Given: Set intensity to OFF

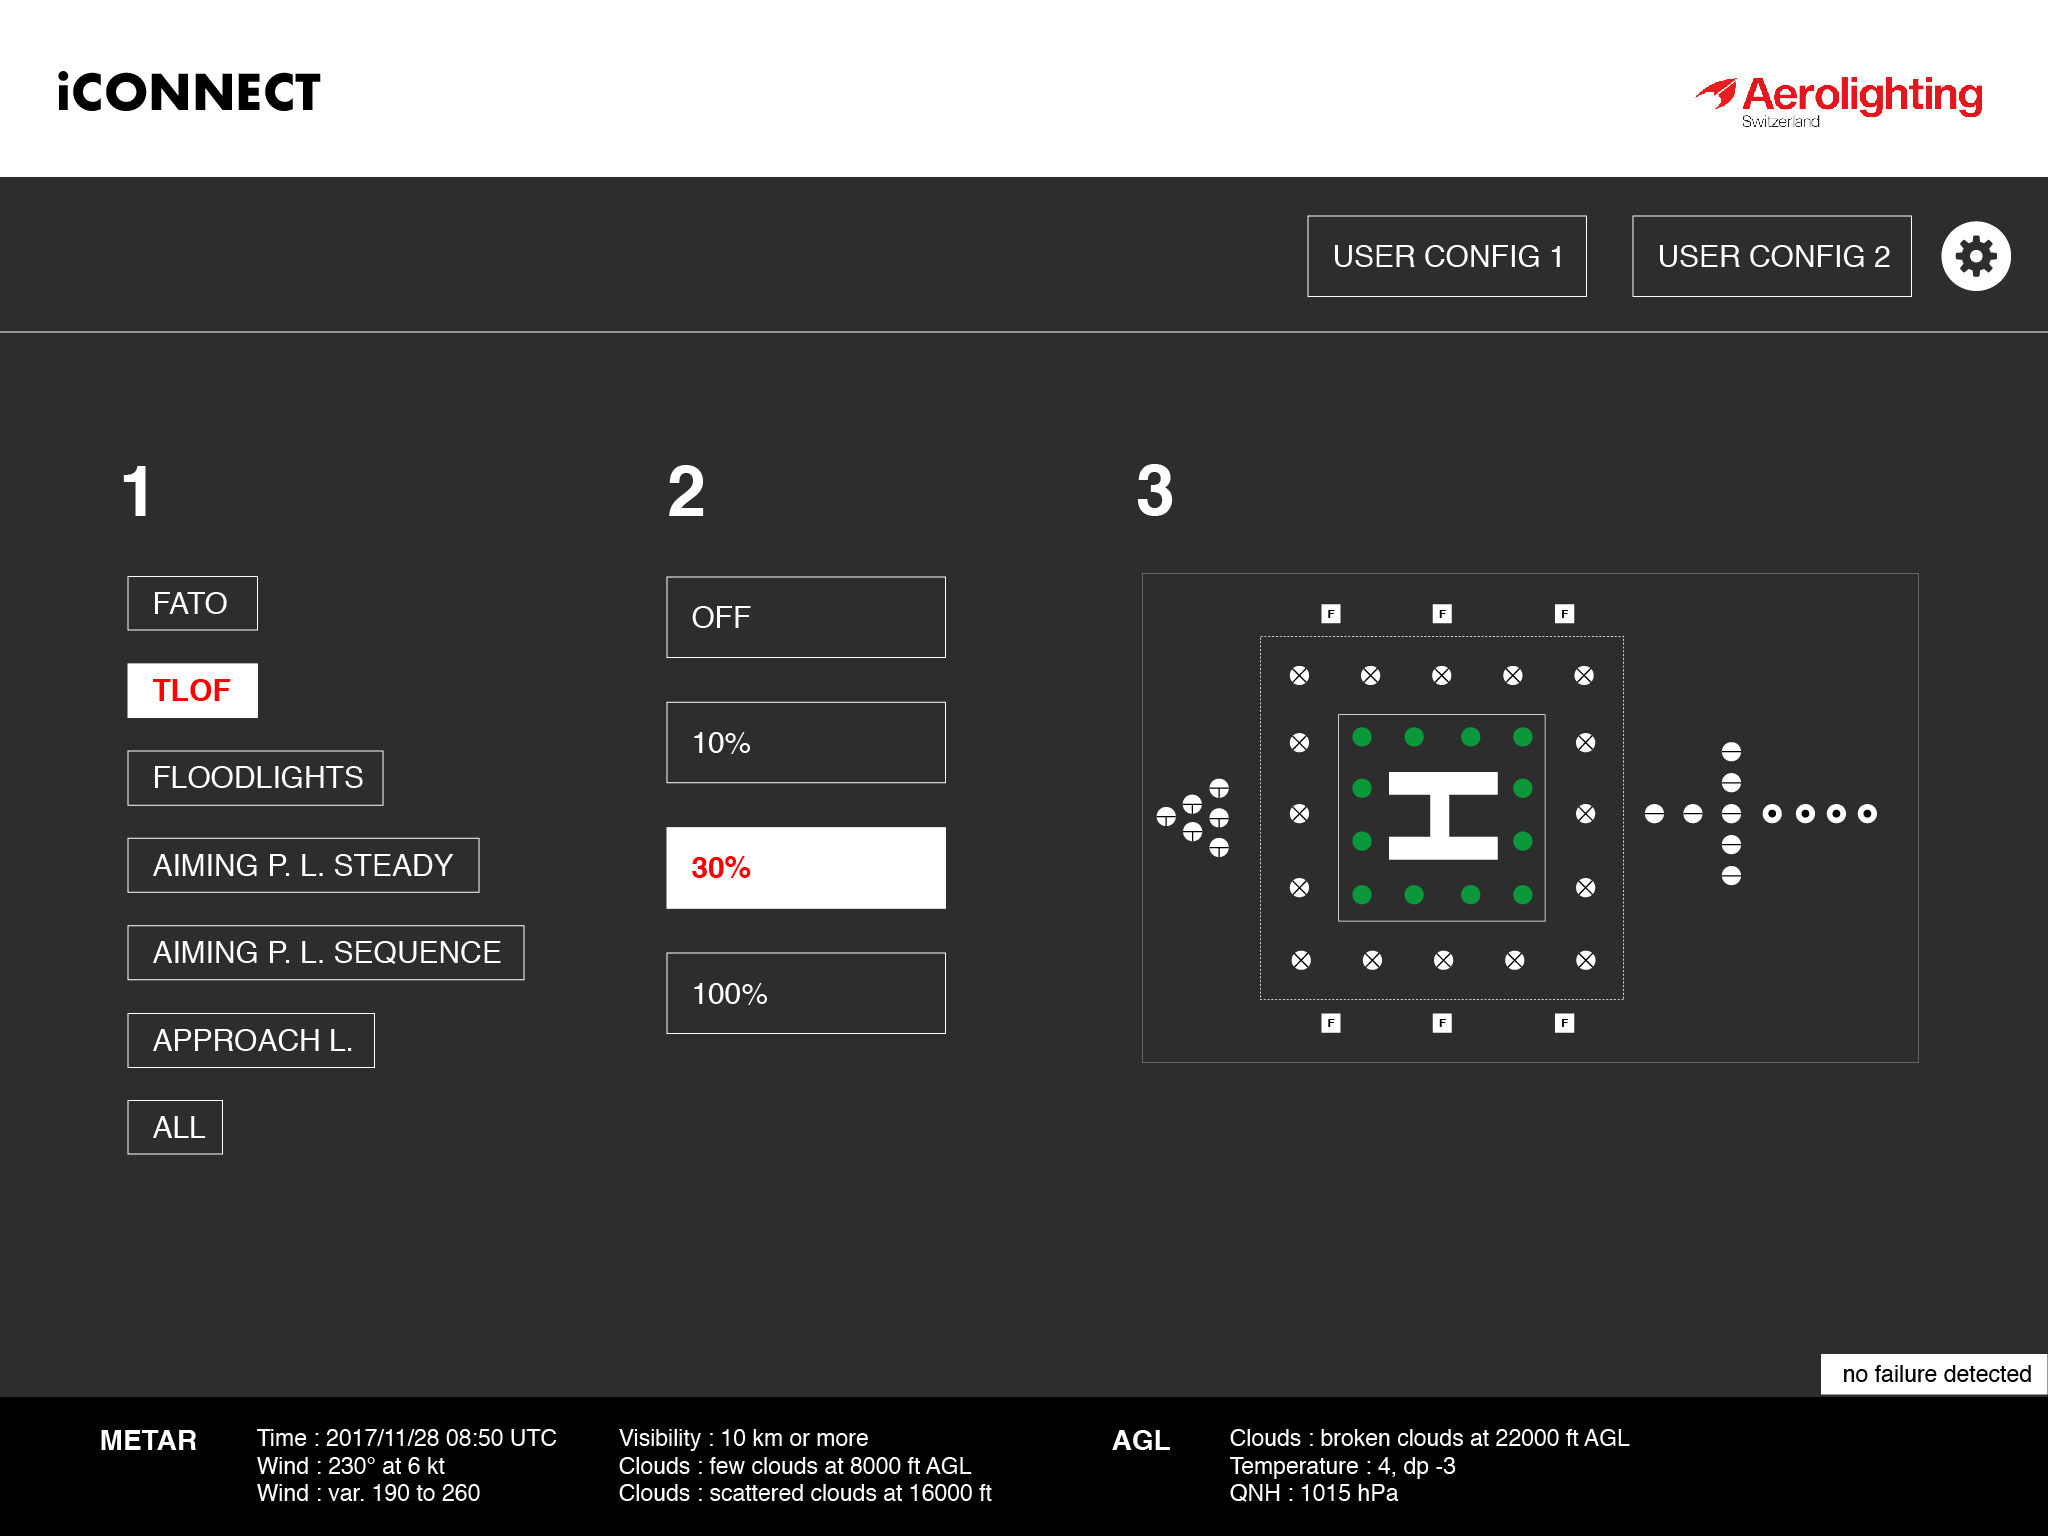Looking at the screenshot, I should point(805,617).
